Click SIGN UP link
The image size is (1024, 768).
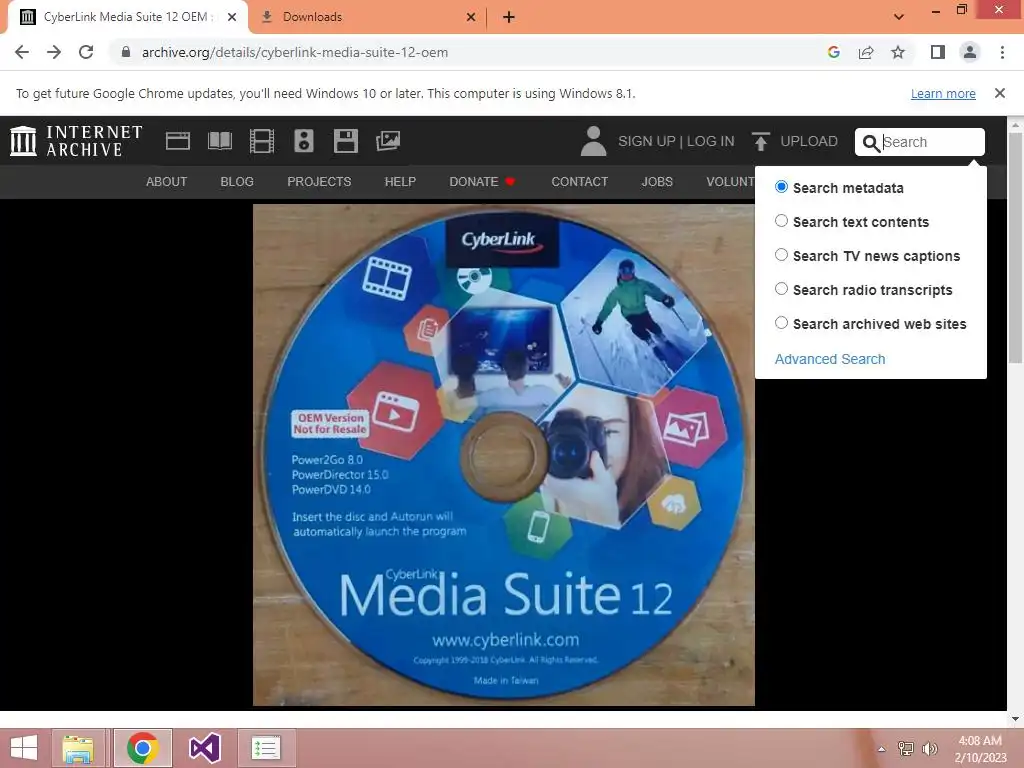click(x=647, y=141)
